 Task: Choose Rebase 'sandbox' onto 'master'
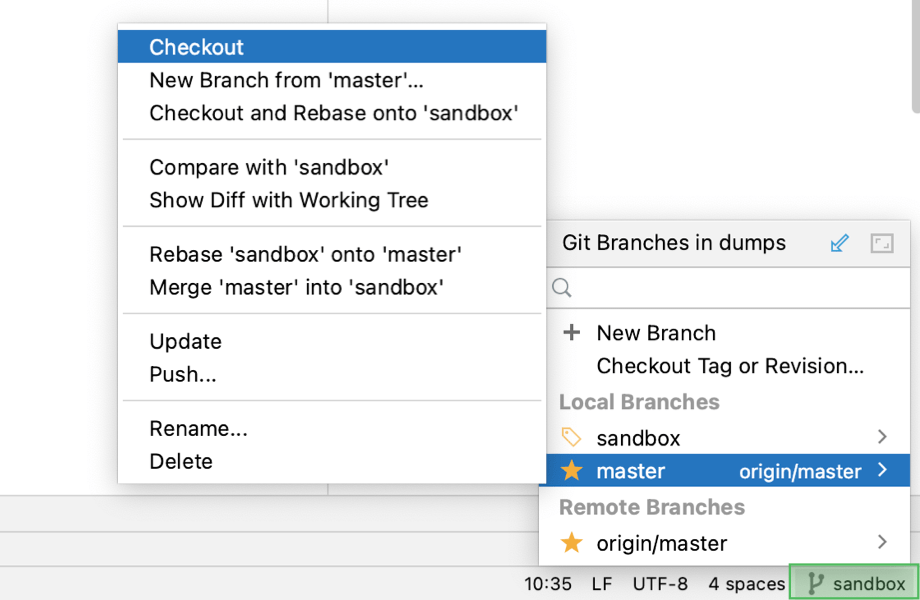point(332,254)
